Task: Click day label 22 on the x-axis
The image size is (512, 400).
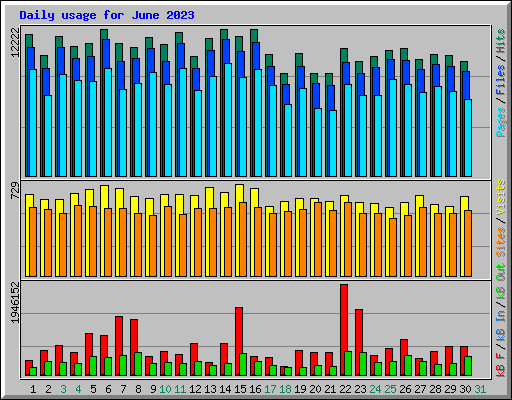Action: [345, 389]
